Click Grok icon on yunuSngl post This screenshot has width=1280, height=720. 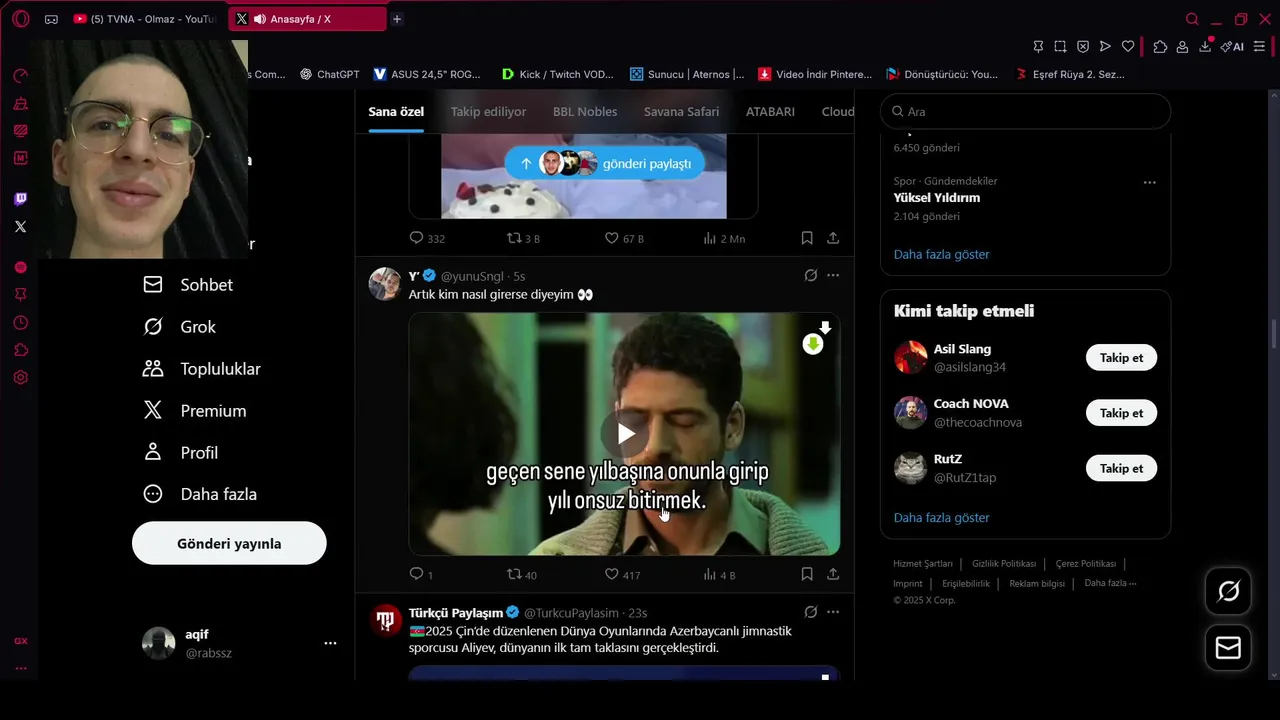point(811,276)
